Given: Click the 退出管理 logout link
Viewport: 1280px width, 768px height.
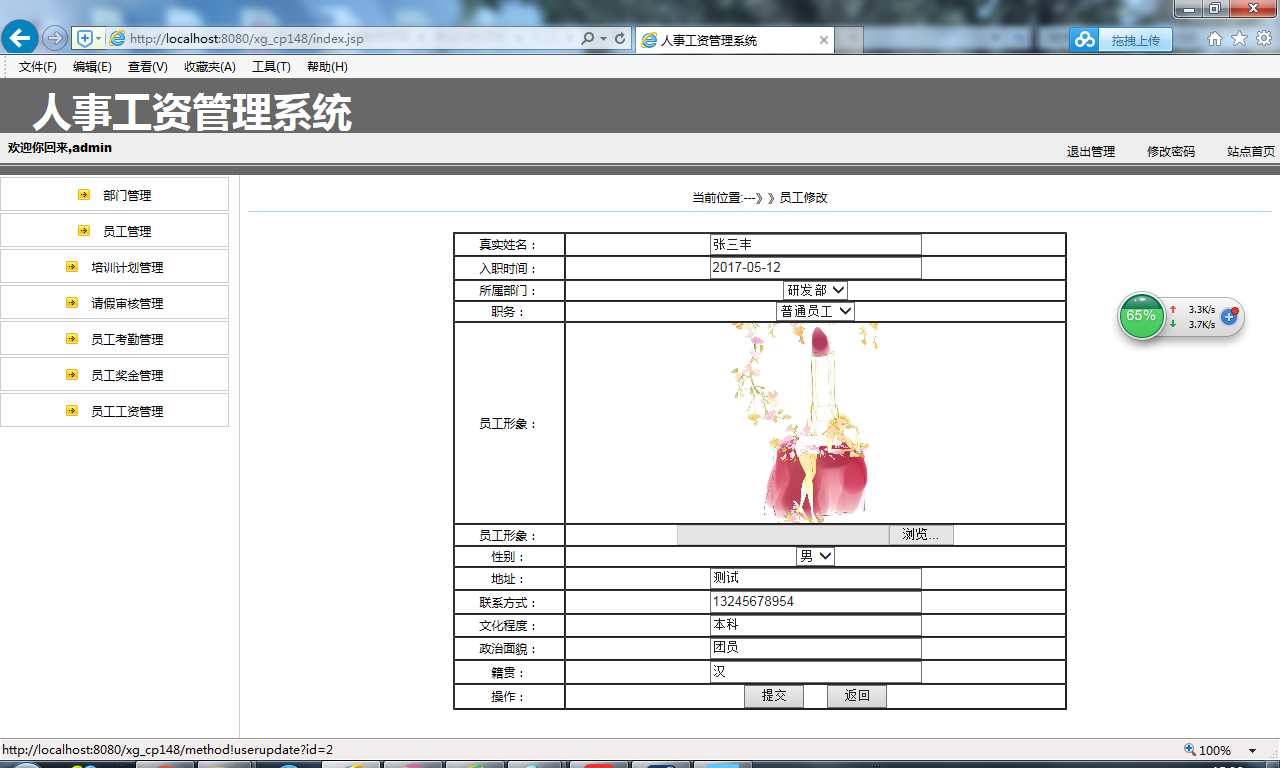Looking at the screenshot, I should click(1091, 152).
